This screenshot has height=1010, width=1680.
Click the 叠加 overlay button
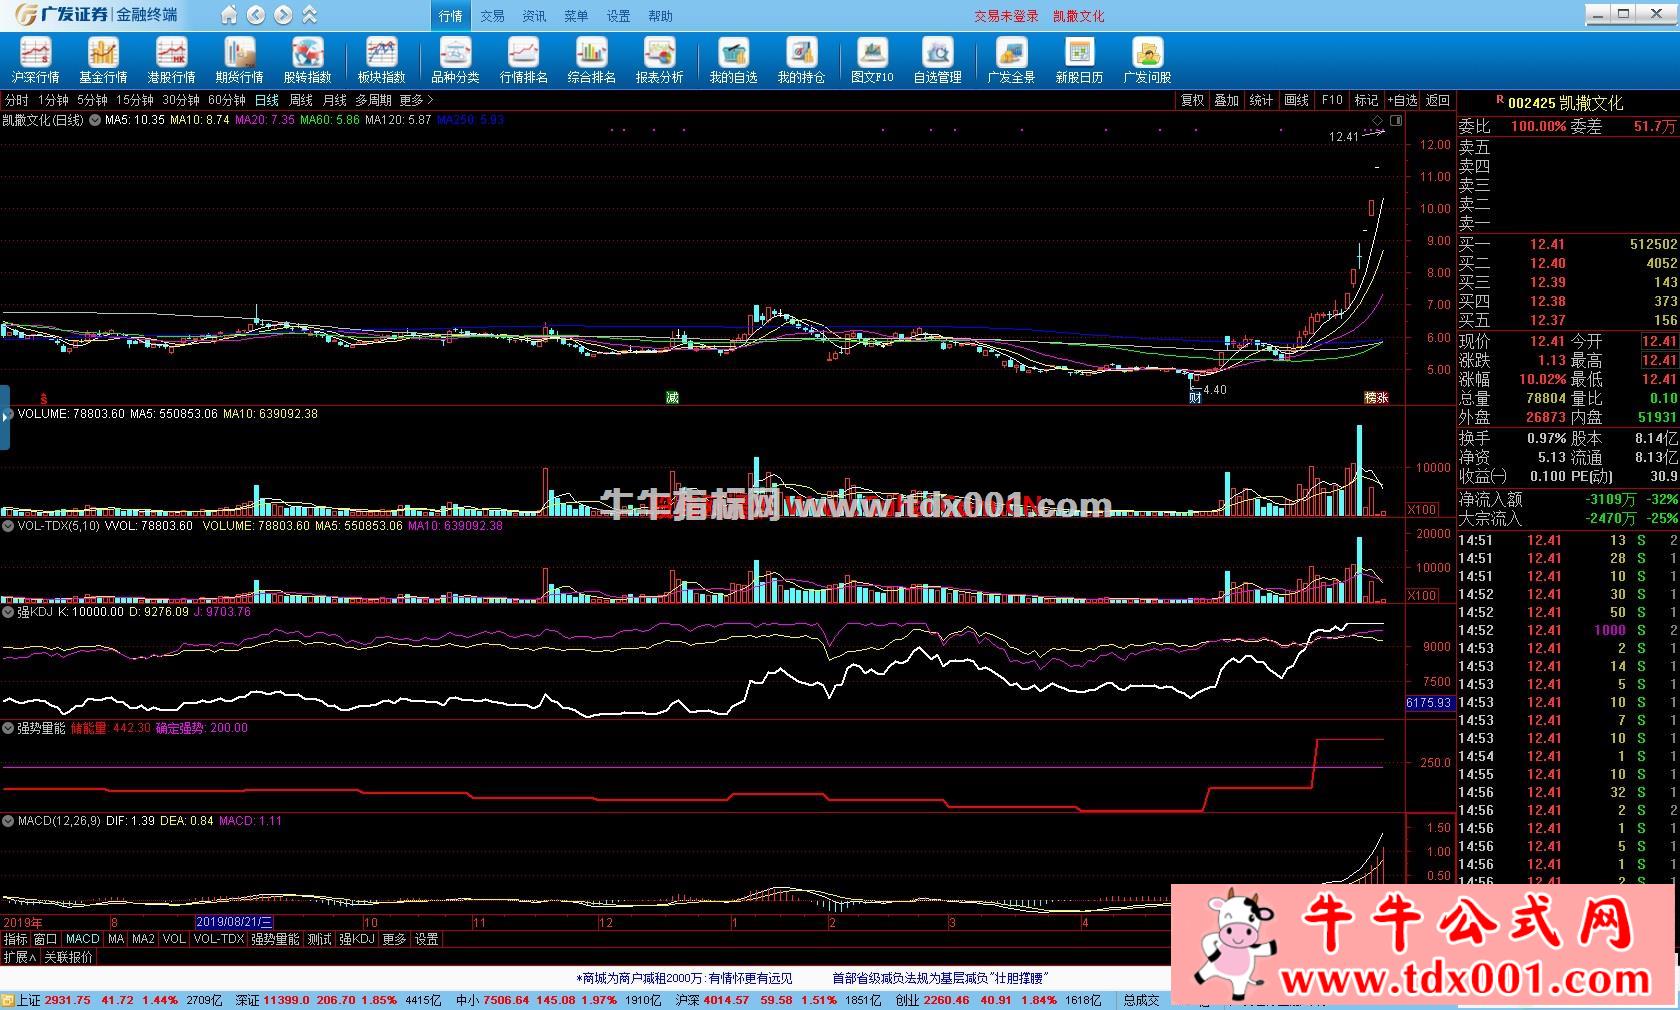[x=1227, y=100]
